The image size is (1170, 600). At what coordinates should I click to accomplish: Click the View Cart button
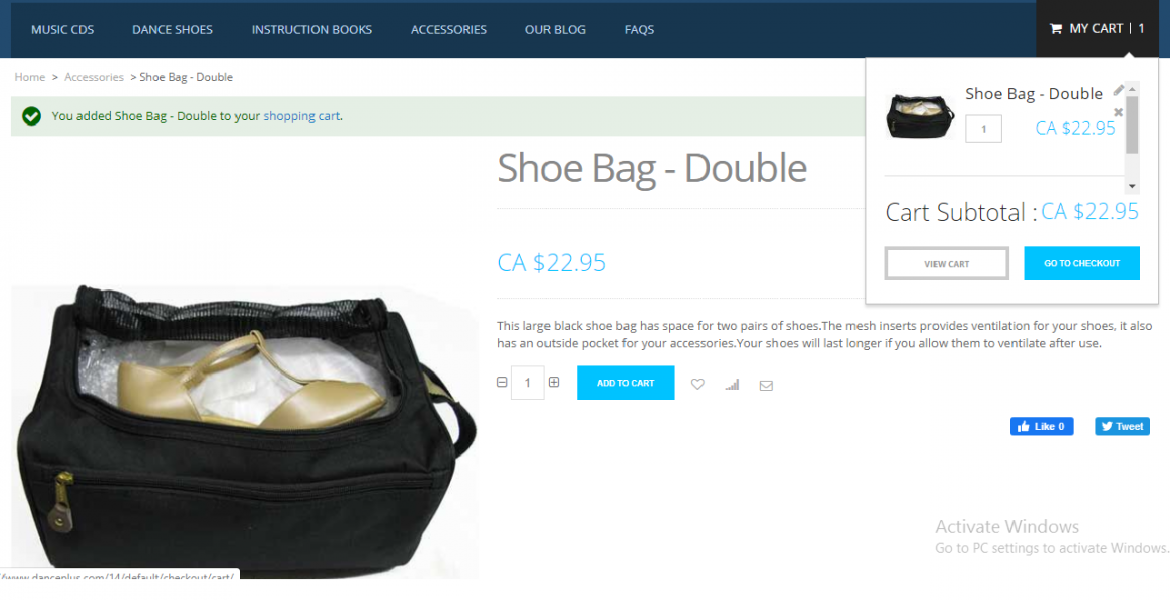coord(947,263)
